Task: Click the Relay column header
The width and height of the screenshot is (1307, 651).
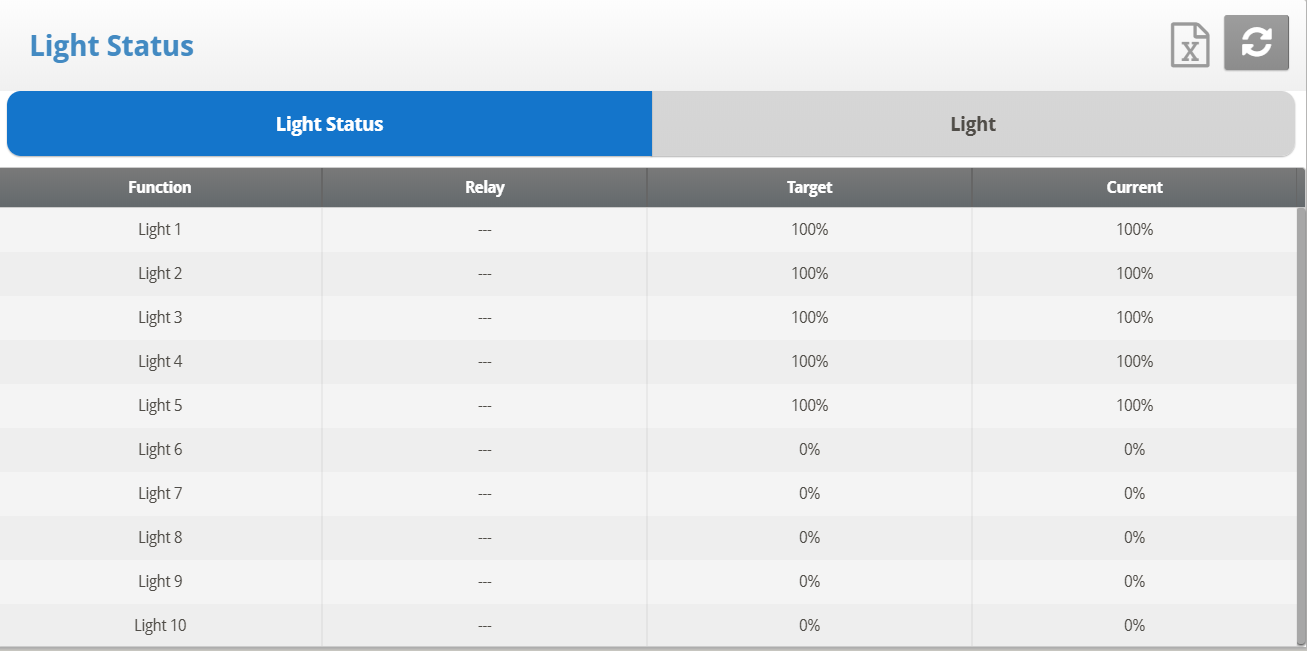Action: tap(484, 187)
